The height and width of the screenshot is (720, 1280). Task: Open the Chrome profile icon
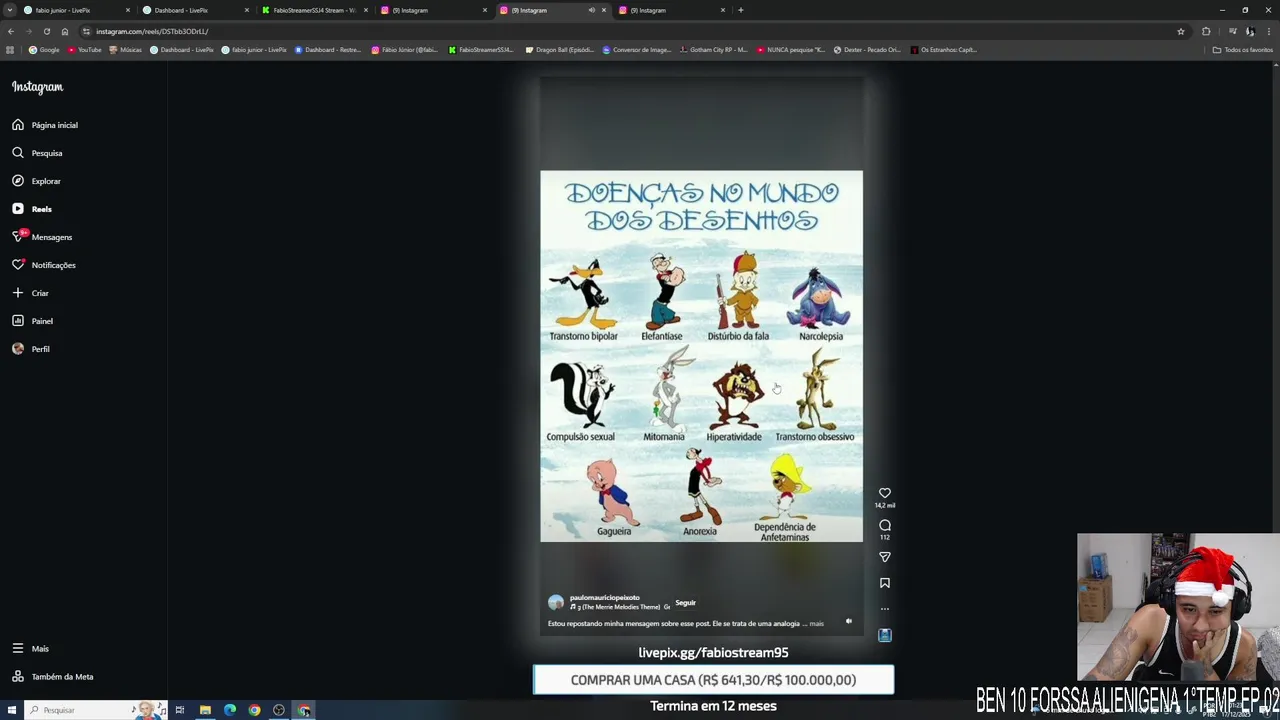[x=1250, y=31]
